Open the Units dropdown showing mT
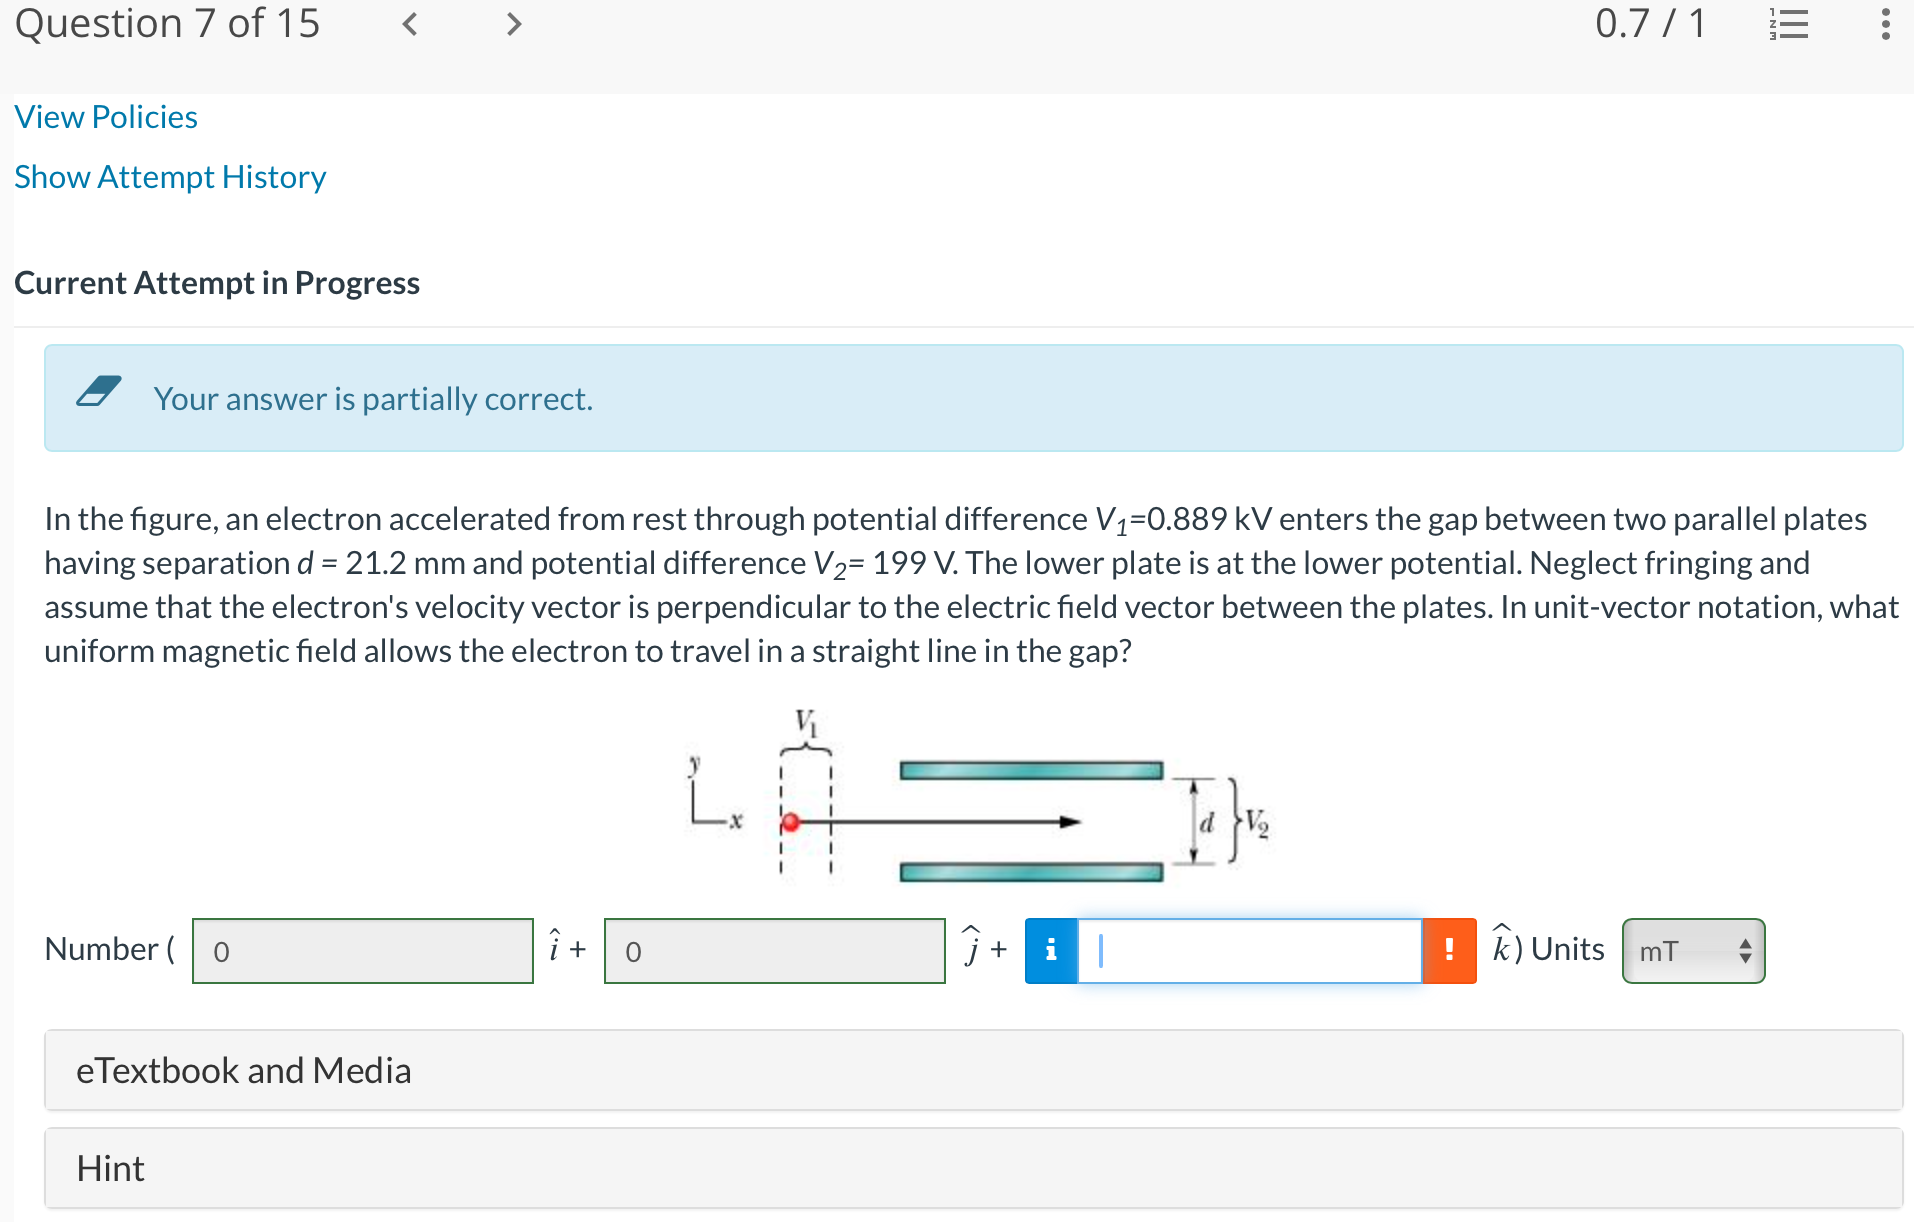The width and height of the screenshot is (1914, 1222). point(1692,950)
